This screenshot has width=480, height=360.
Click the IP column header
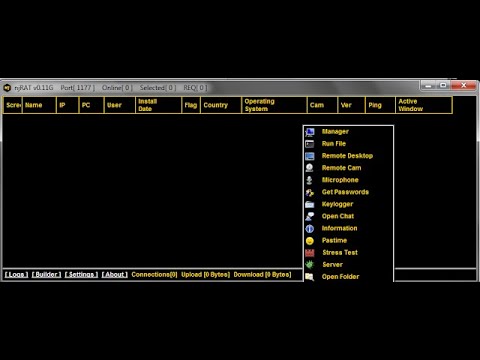pos(67,105)
